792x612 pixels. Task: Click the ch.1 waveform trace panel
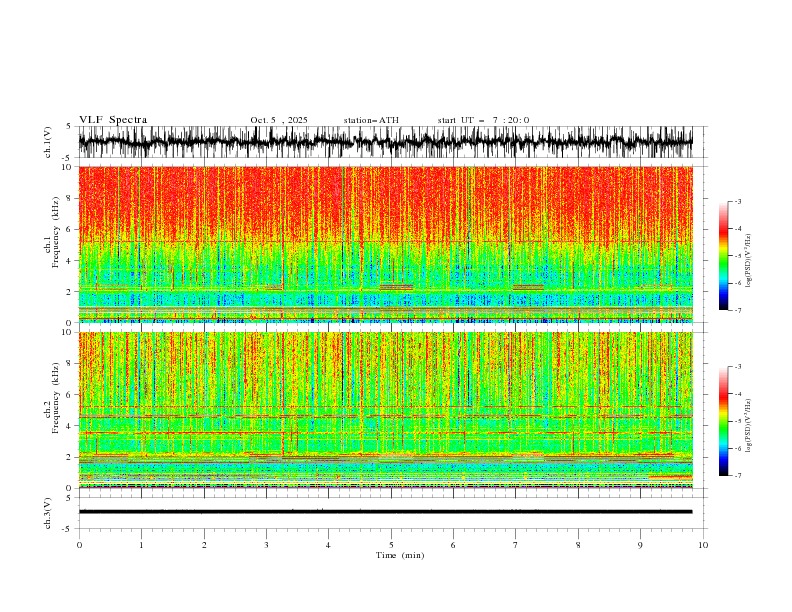(x=385, y=142)
